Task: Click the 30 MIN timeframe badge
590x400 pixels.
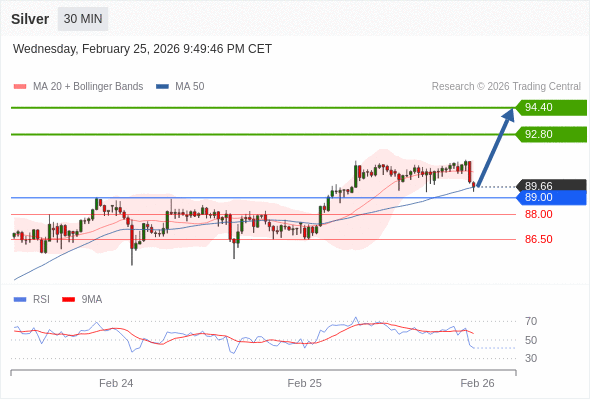Action: pyautogui.click(x=83, y=19)
